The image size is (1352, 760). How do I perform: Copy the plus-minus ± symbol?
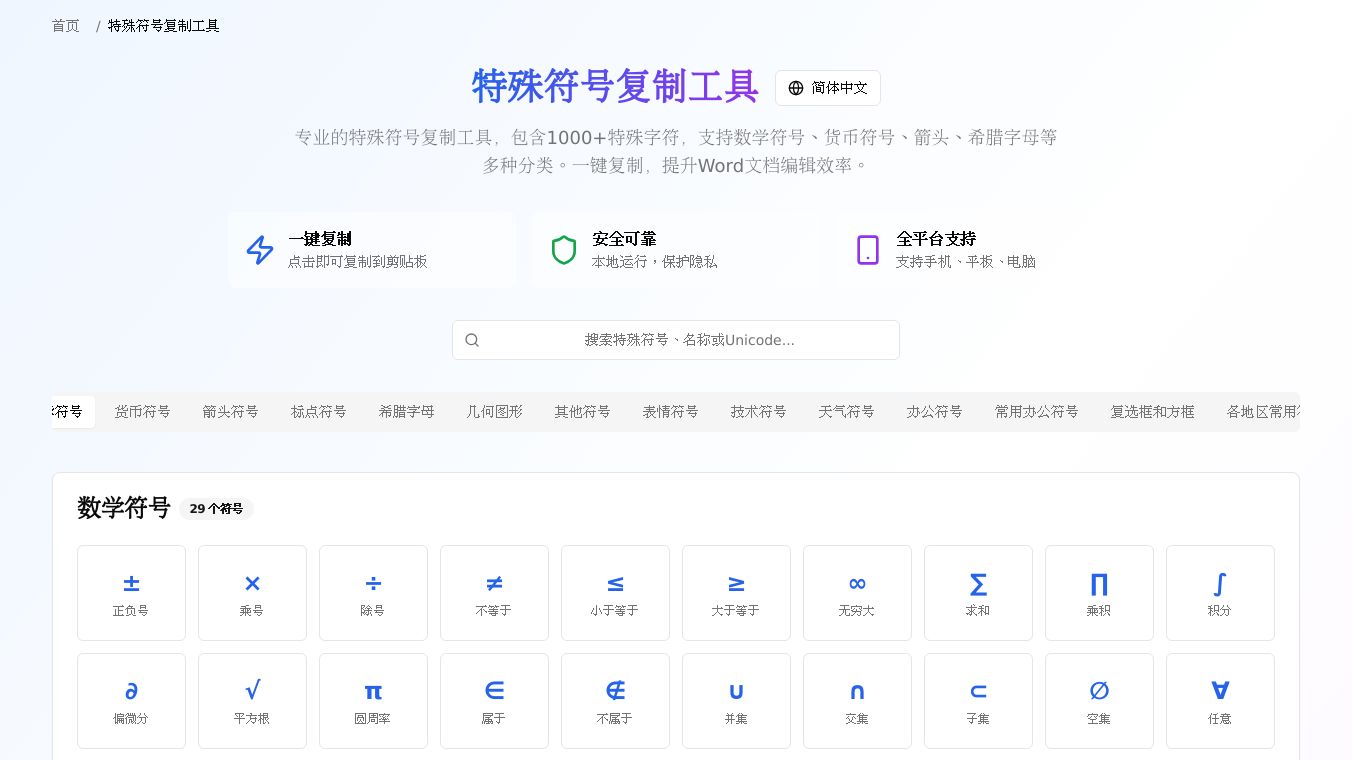pyautogui.click(x=131, y=593)
